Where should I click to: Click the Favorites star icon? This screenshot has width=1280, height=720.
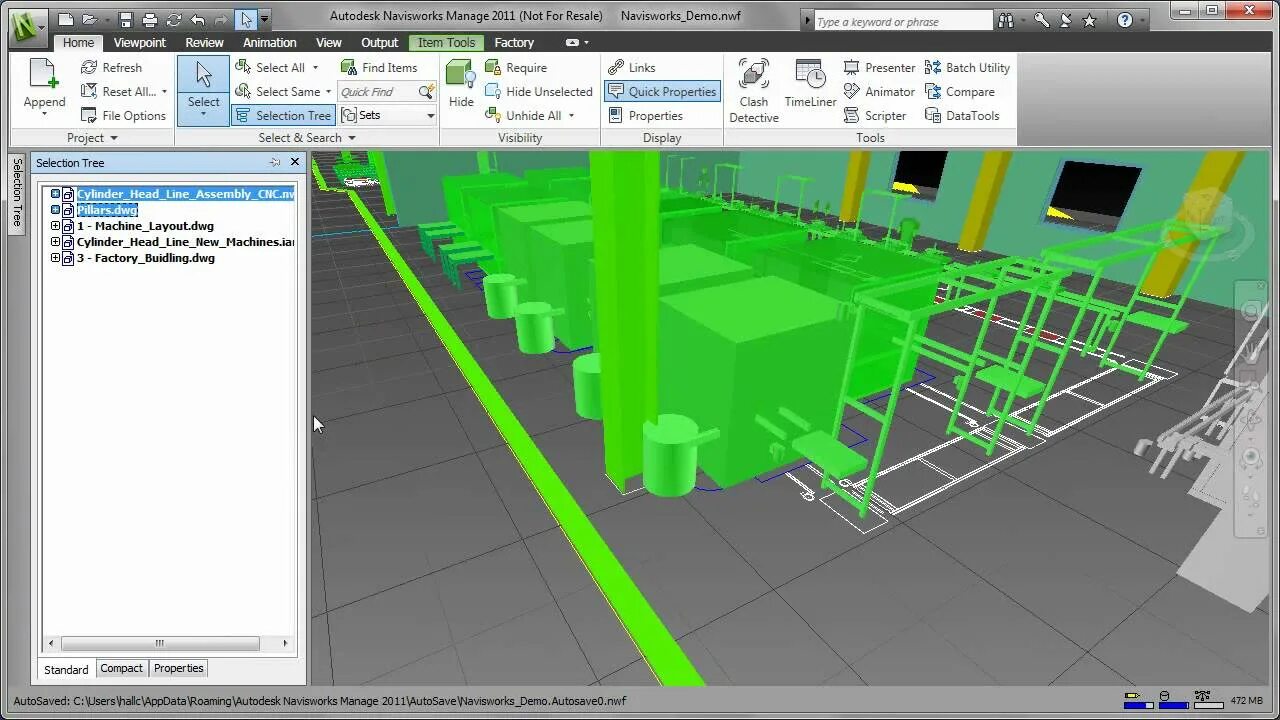point(1090,20)
